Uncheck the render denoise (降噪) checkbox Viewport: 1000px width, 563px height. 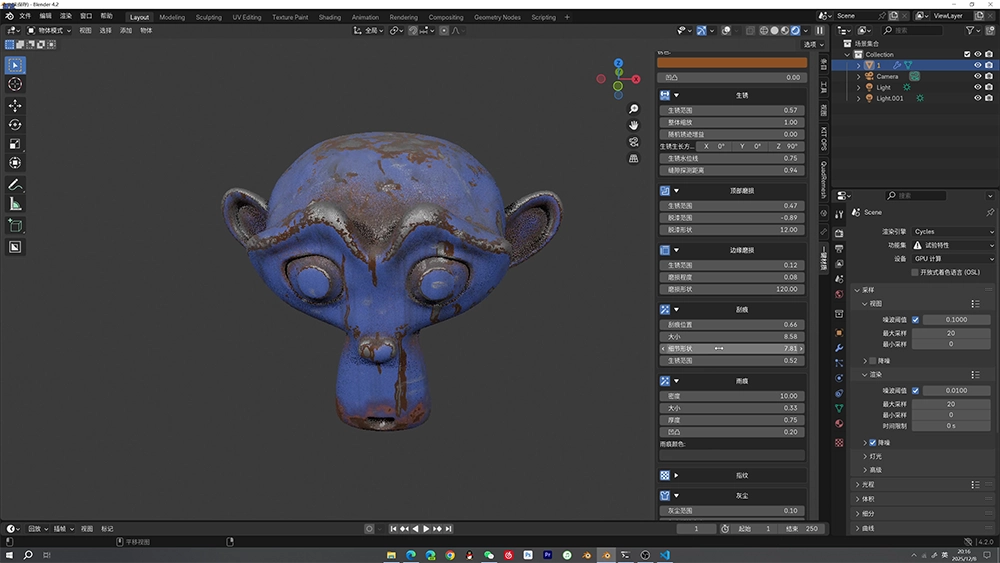point(873,442)
